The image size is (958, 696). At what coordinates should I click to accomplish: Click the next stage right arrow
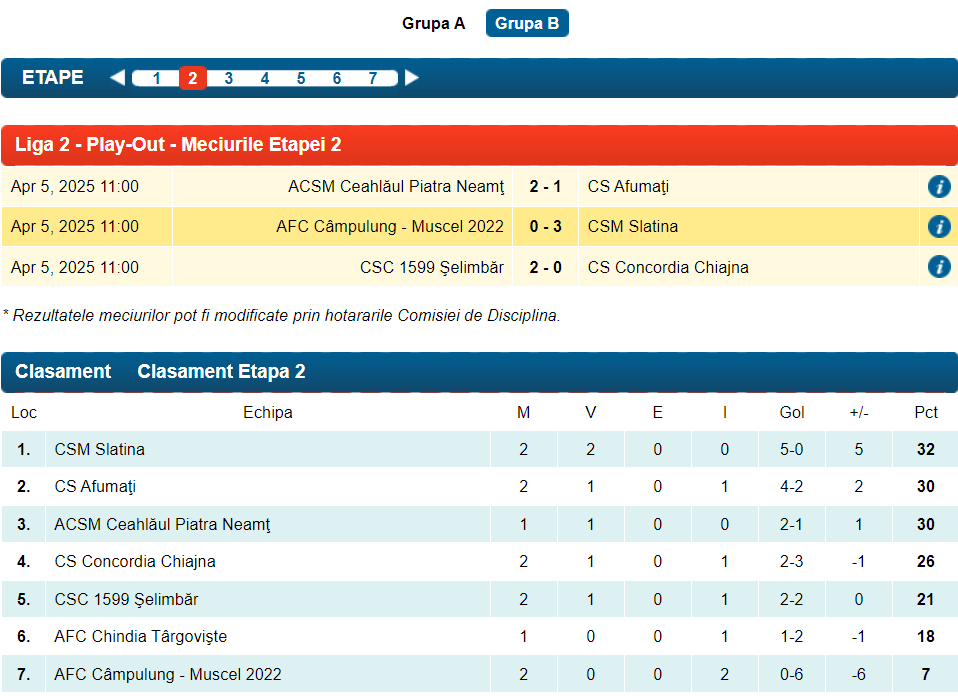(412, 78)
